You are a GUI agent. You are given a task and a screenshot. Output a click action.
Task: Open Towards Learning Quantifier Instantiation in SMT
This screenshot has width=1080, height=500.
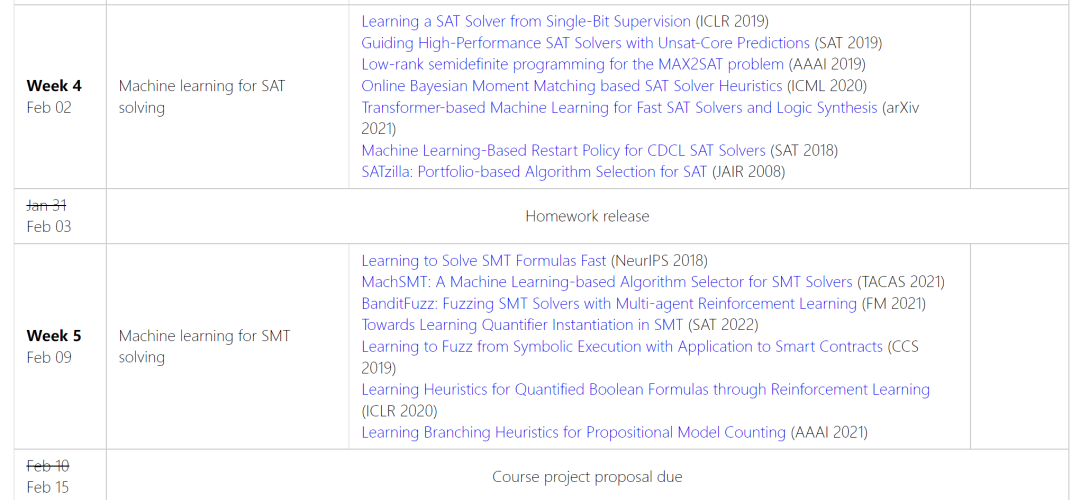522,324
